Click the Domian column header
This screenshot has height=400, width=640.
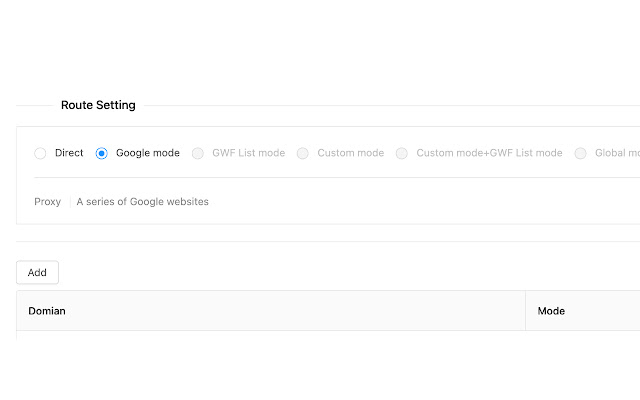tap(47, 311)
